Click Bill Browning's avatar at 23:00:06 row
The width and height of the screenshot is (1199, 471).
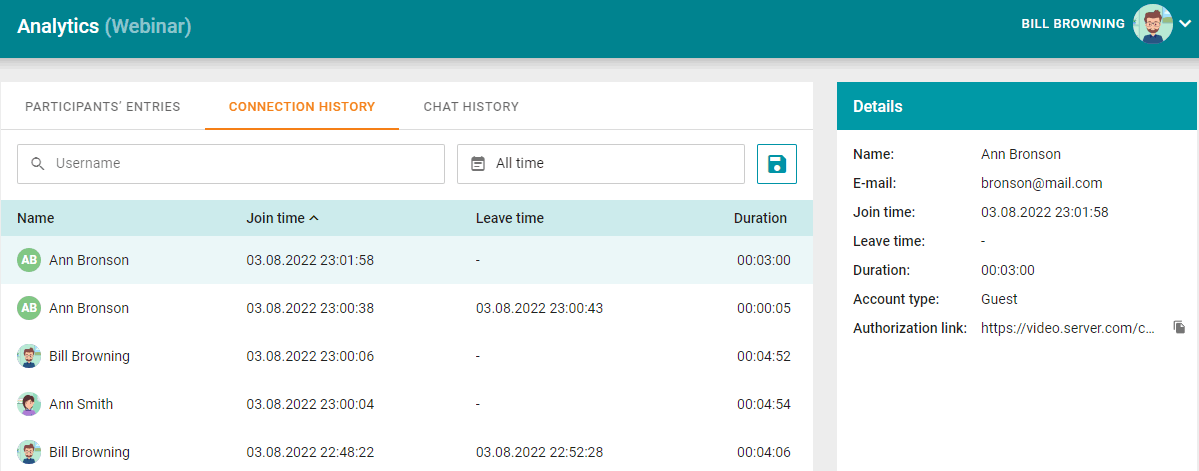tap(30, 356)
